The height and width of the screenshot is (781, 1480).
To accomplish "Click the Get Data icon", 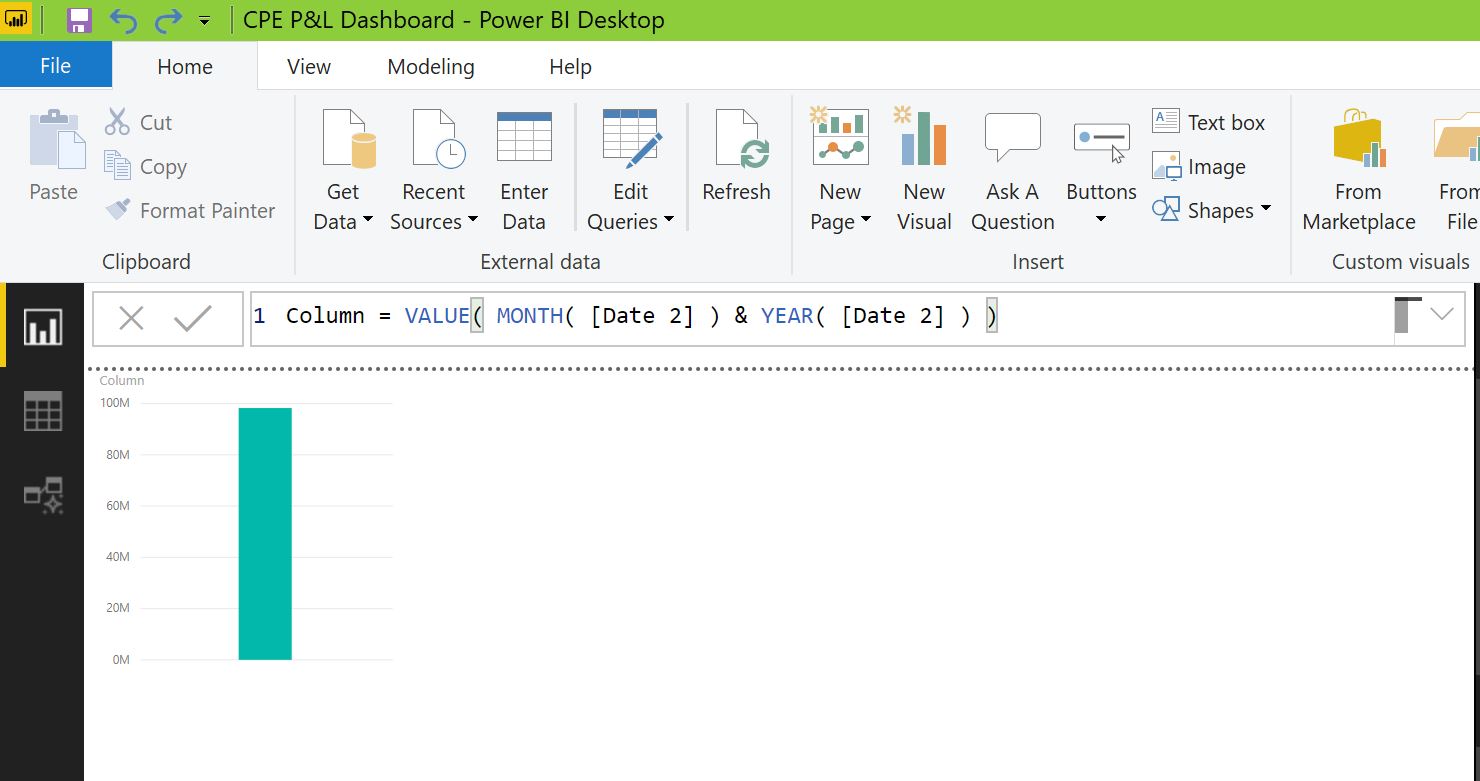I will (349, 138).
